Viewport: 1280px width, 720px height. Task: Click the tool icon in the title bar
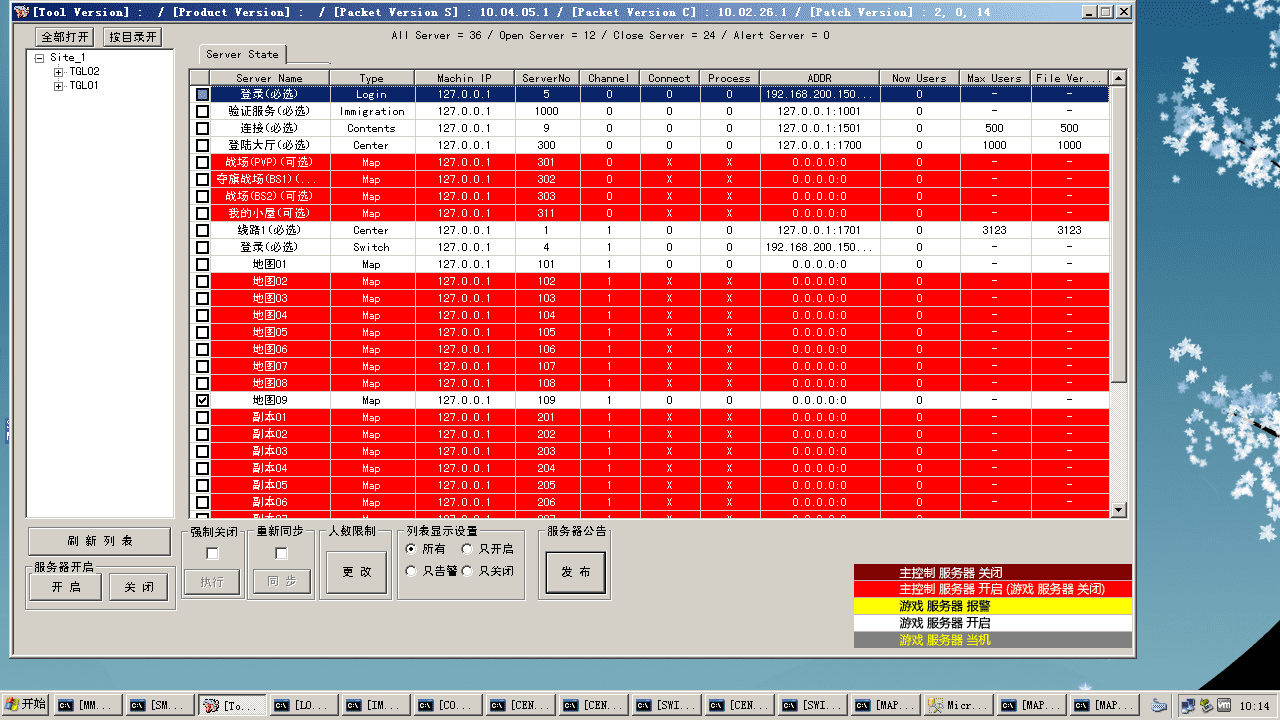click(21, 12)
